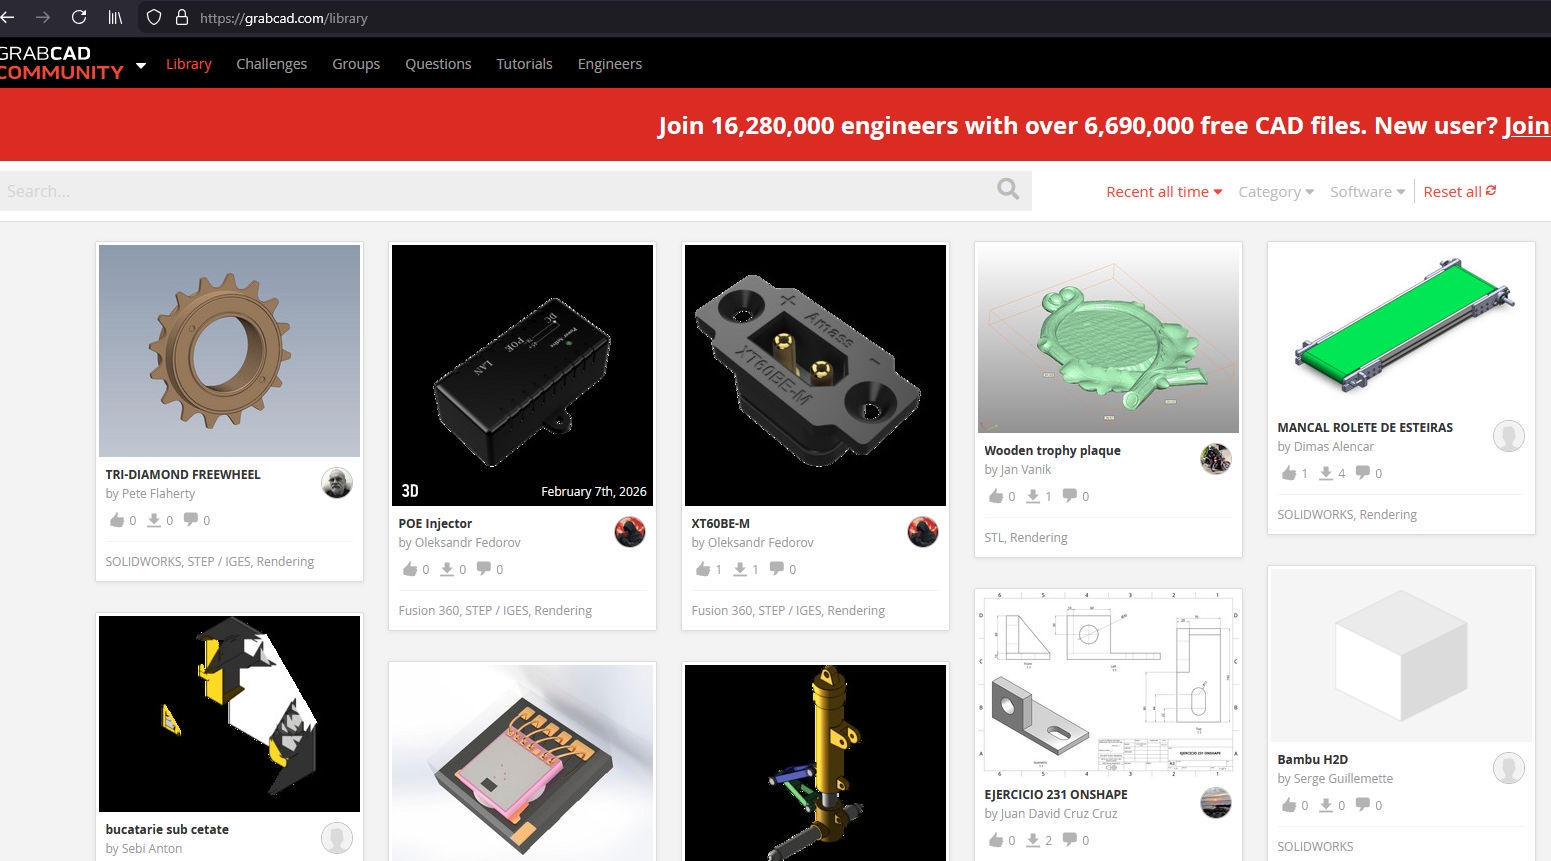Click the avatar on EJERCICIO 231 ONSHAPE card
The width and height of the screenshot is (1551, 861).
(x=1216, y=803)
